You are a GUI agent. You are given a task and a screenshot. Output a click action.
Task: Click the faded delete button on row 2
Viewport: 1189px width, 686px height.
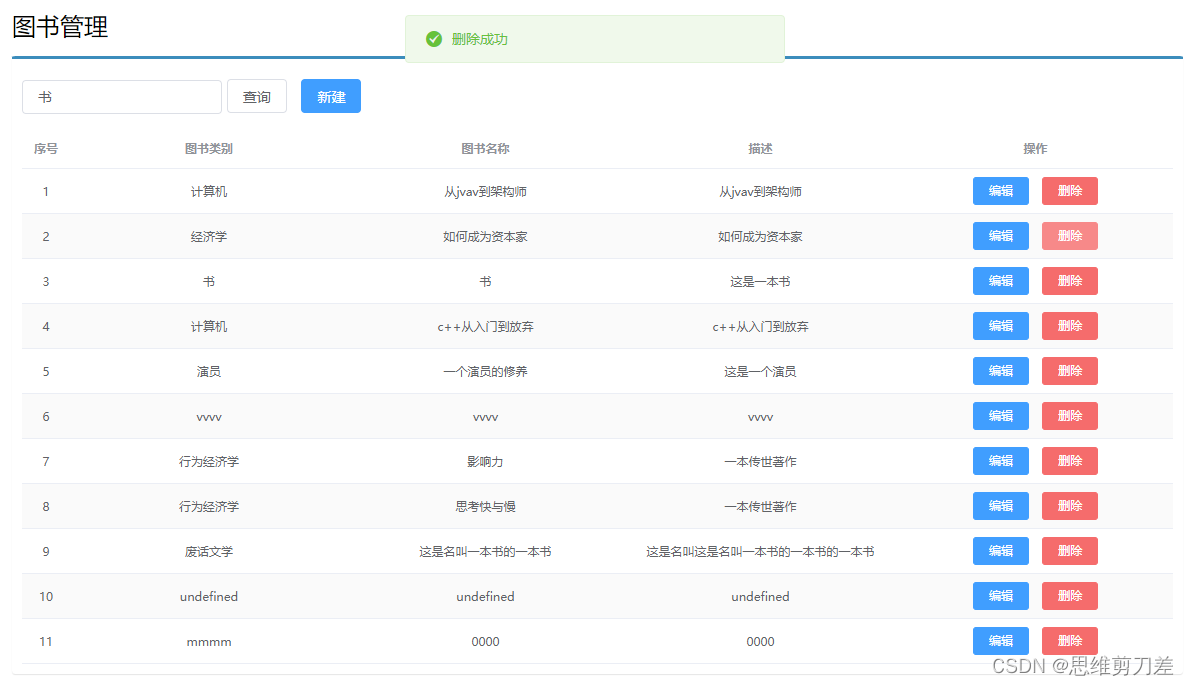coord(1069,236)
